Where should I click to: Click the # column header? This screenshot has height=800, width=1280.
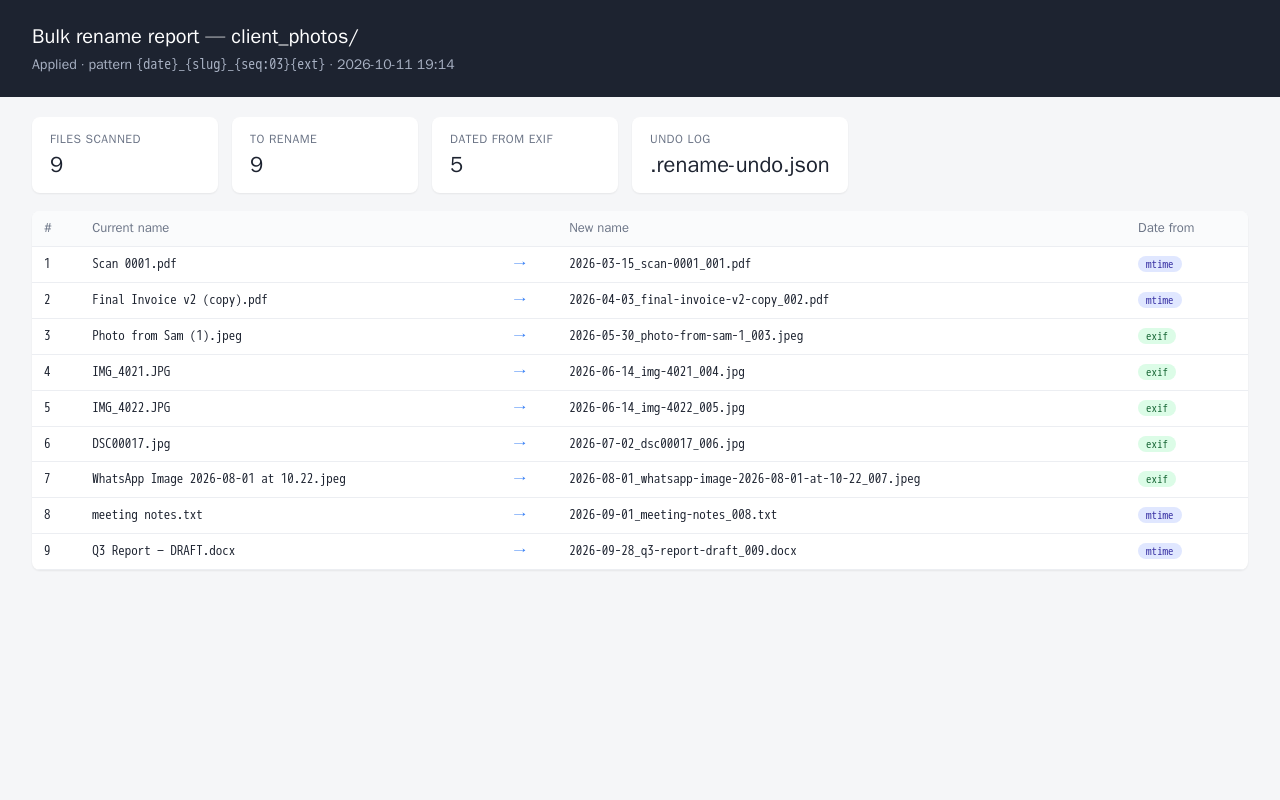point(48,228)
